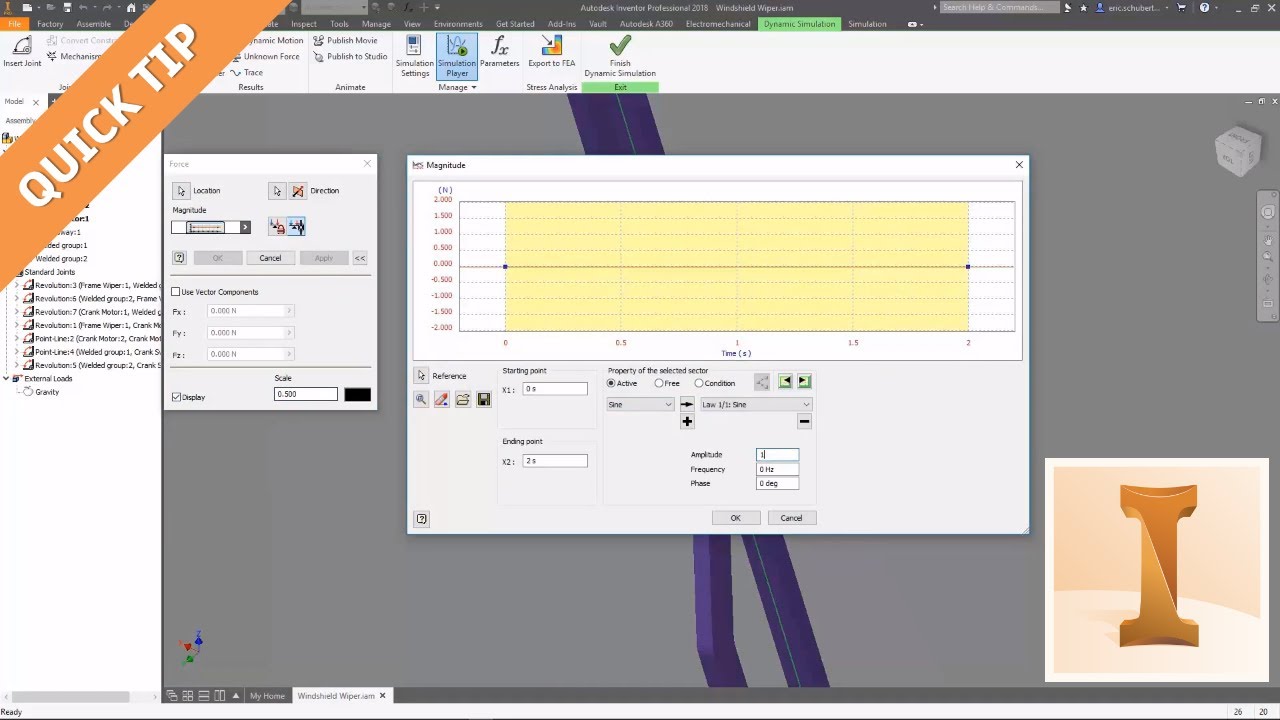Image resolution: width=1280 pixels, height=720 pixels.
Task: Expand Revolution:3 joint in browser
Action: [x=16, y=285]
